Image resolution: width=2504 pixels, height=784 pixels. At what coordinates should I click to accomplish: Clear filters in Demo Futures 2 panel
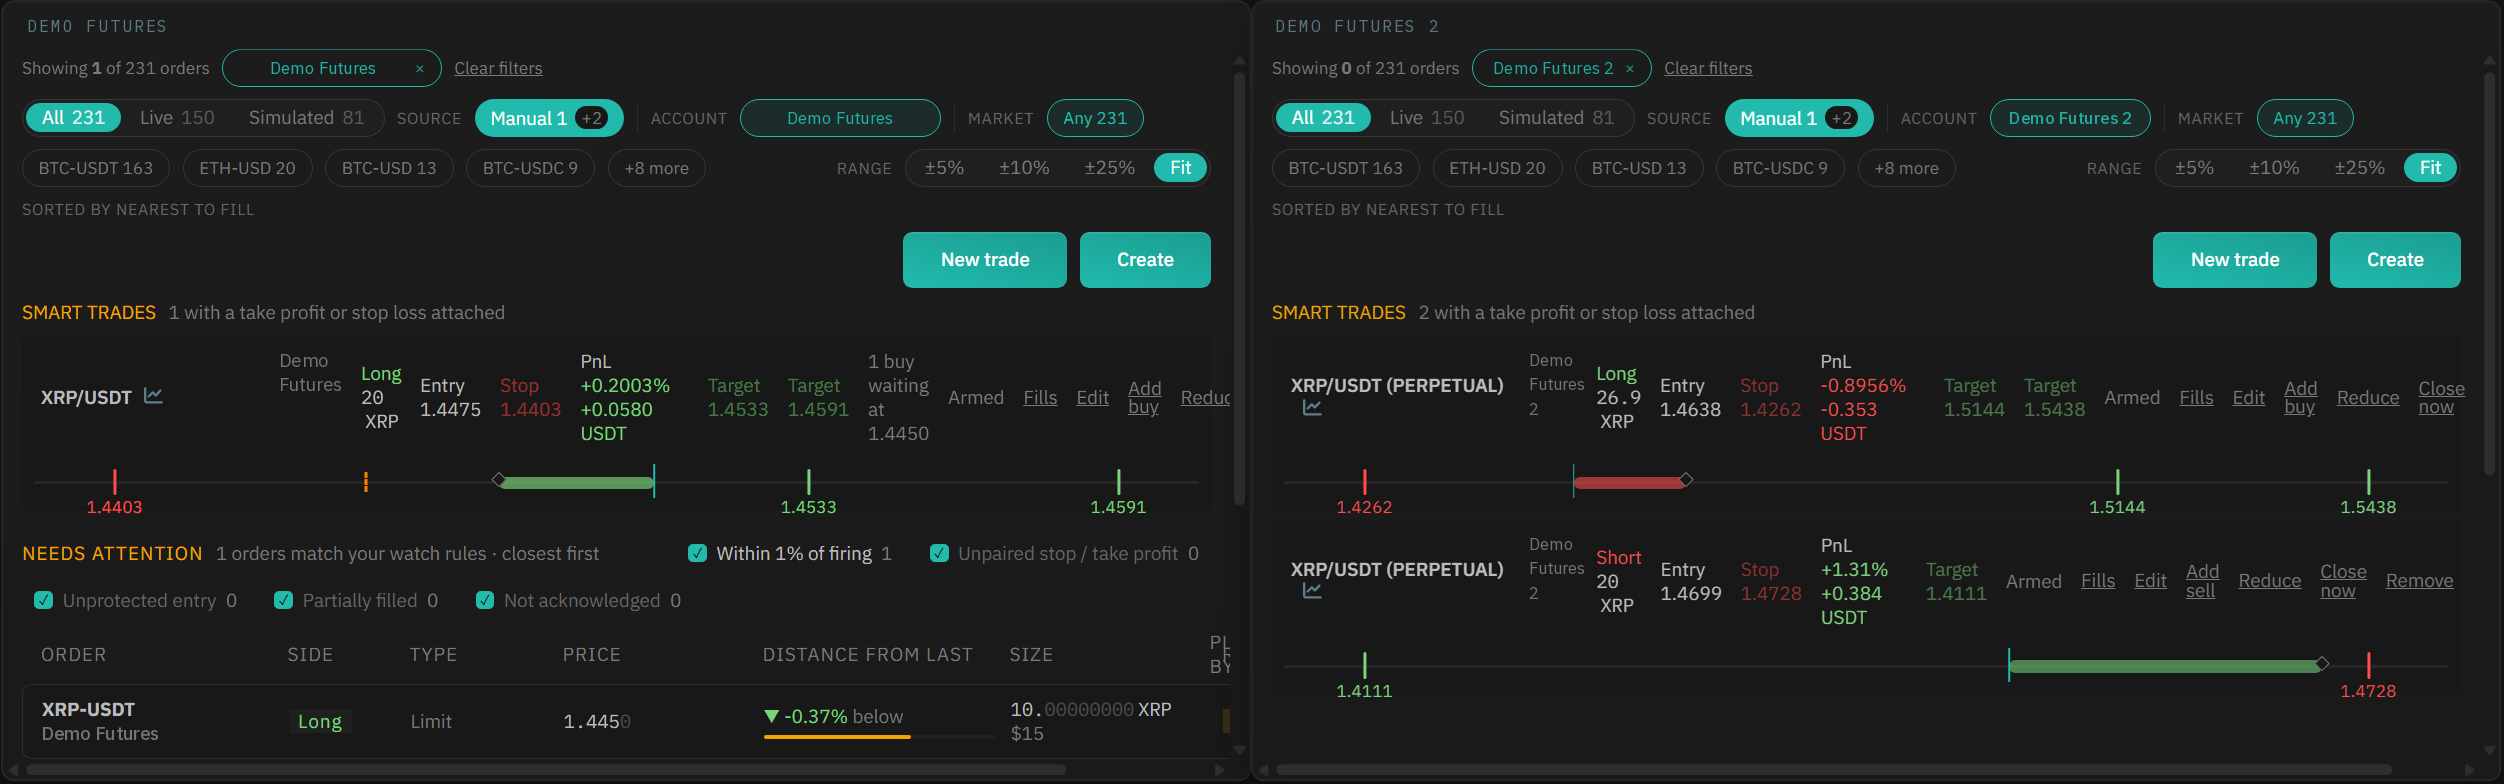pos(1708,68)
